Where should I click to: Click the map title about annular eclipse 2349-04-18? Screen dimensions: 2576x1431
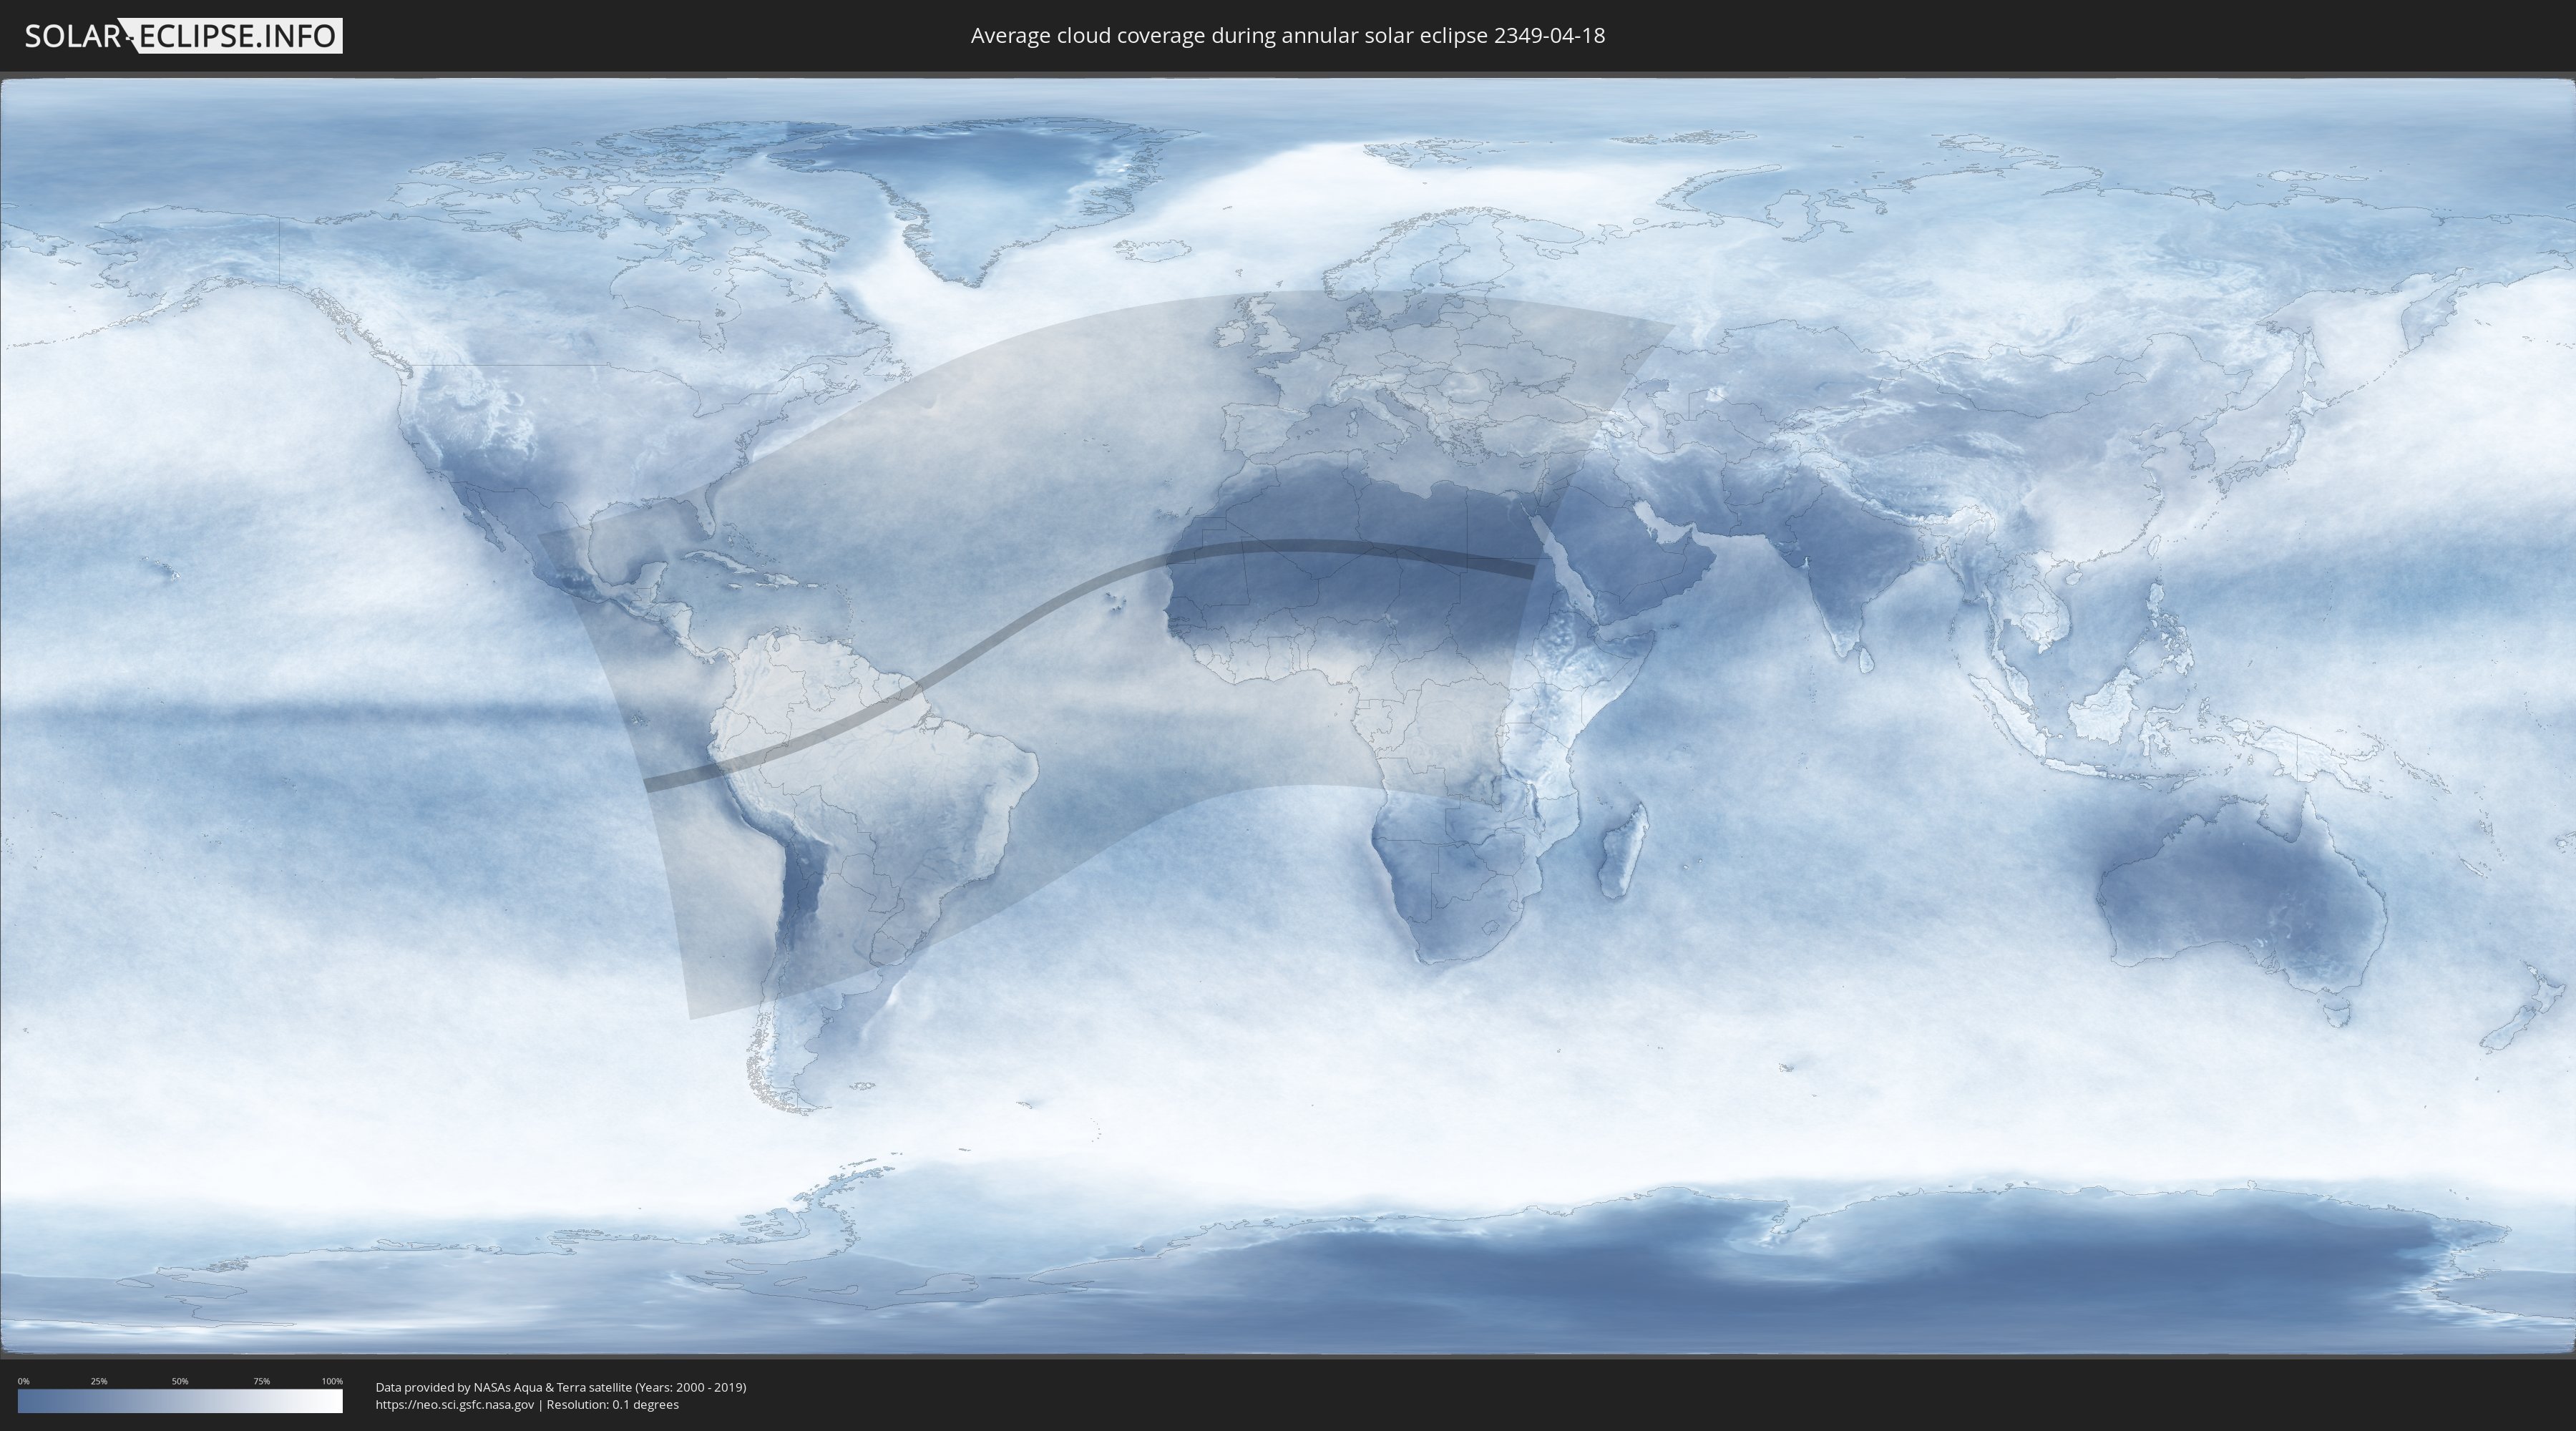click(1287, 36)
